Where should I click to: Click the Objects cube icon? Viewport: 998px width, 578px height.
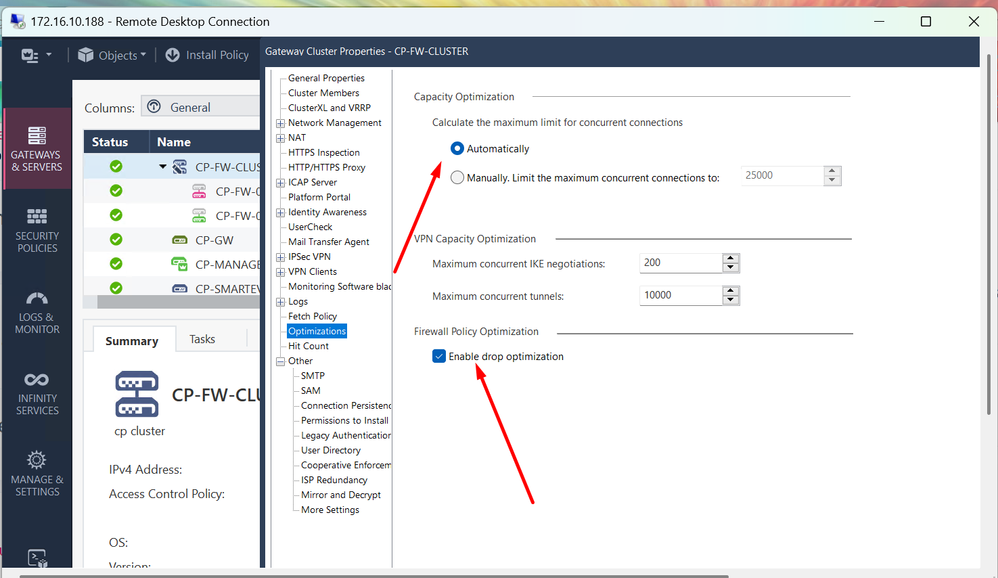coord(85,55)
